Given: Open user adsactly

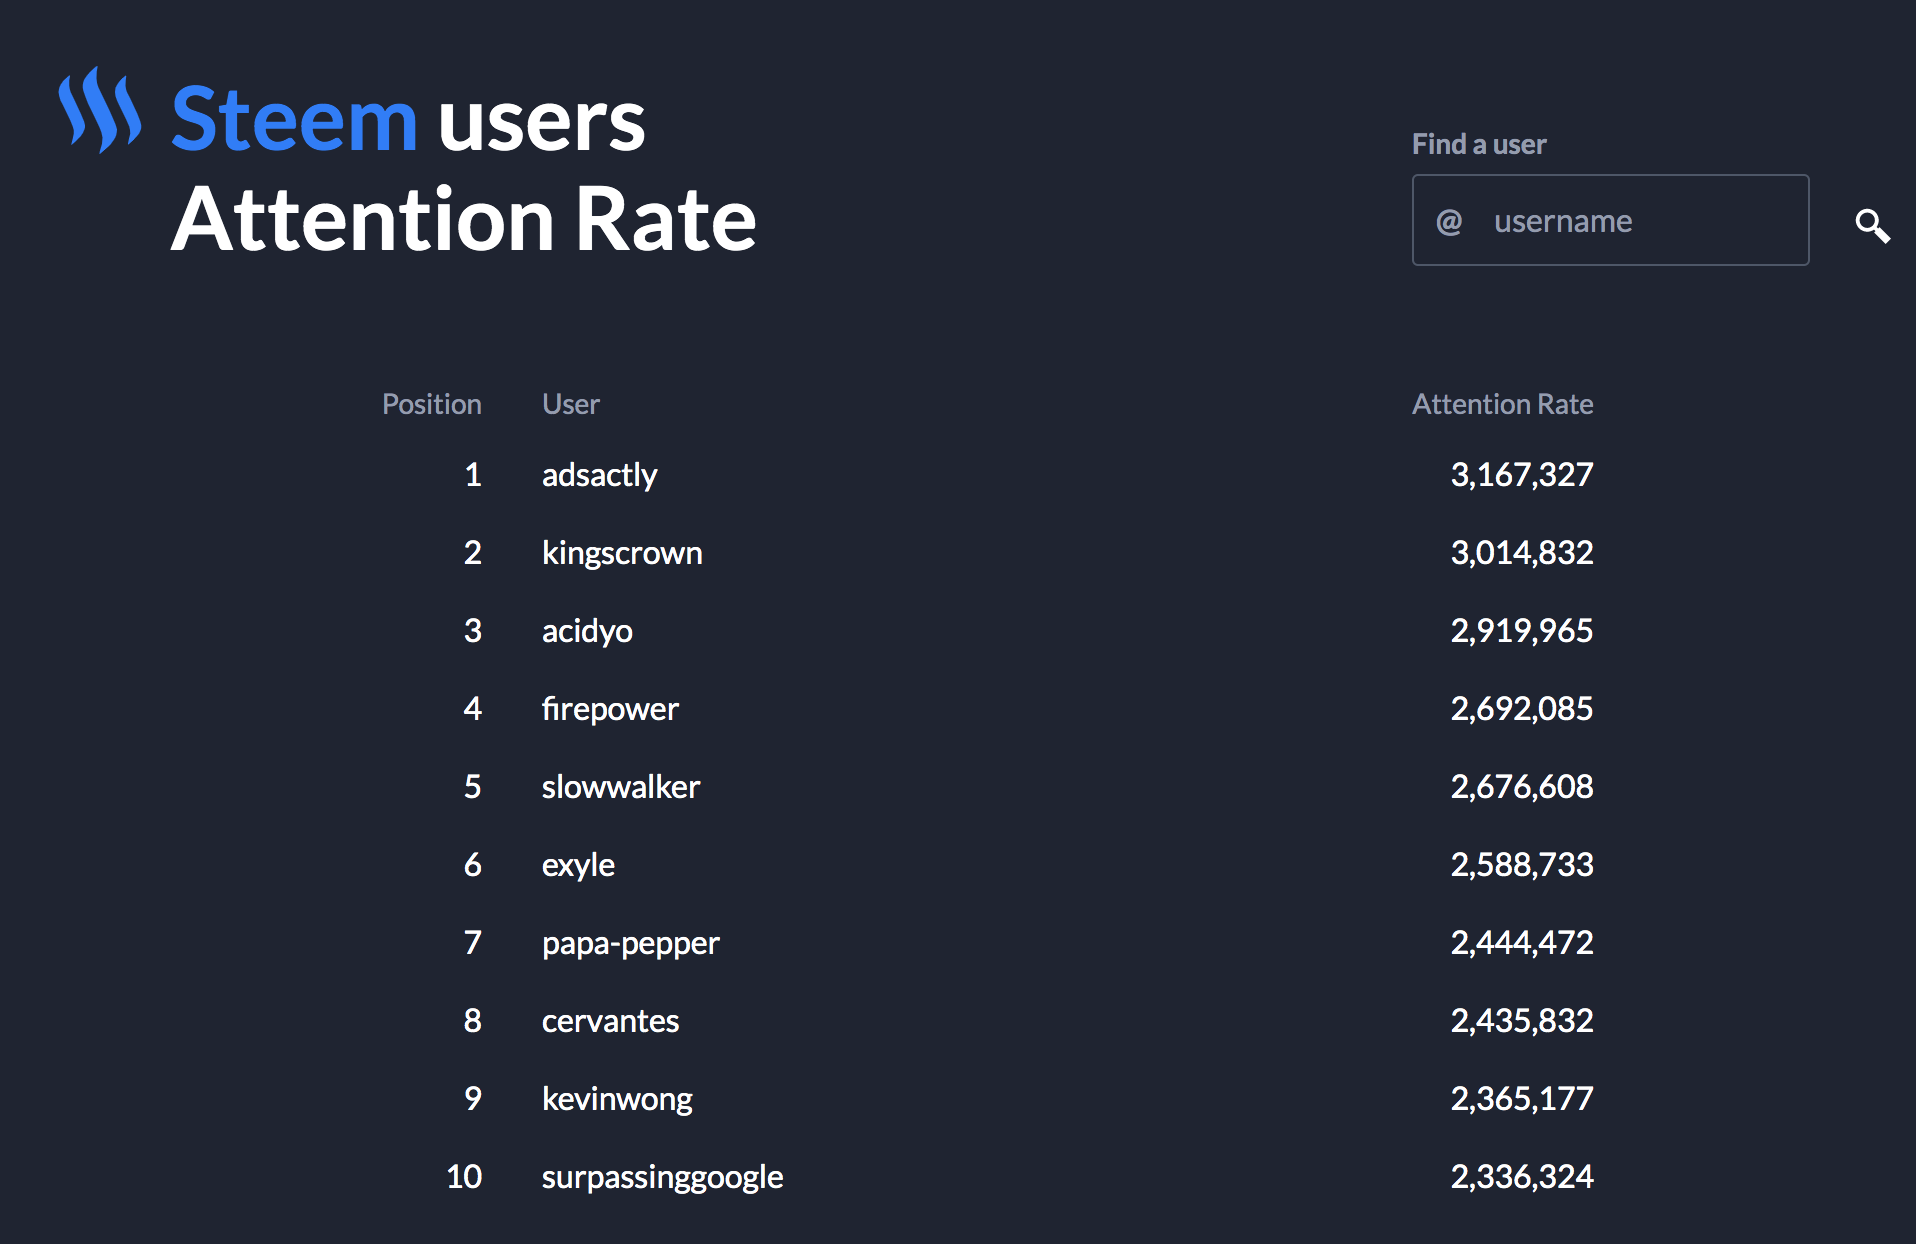Looking at the screenshot, I should click(x=599, y=475).
